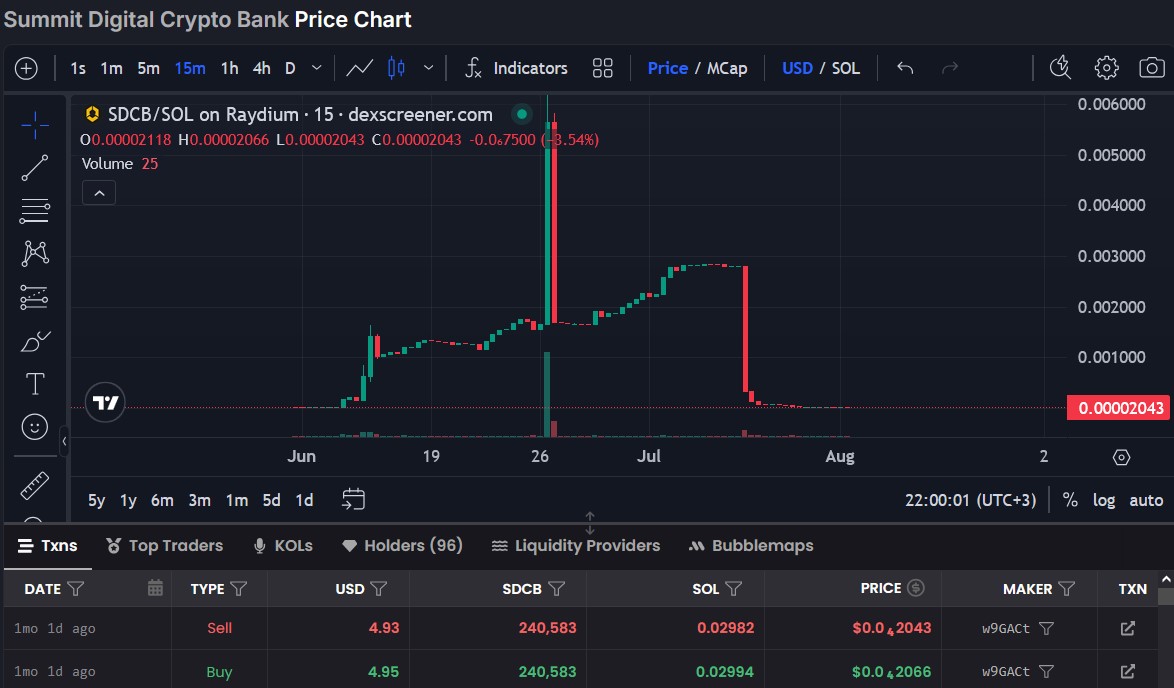The width and height of the screenshot is (1174, 688).
Task: Toggle auto scale mode
Action: (x=1146, y=500)
